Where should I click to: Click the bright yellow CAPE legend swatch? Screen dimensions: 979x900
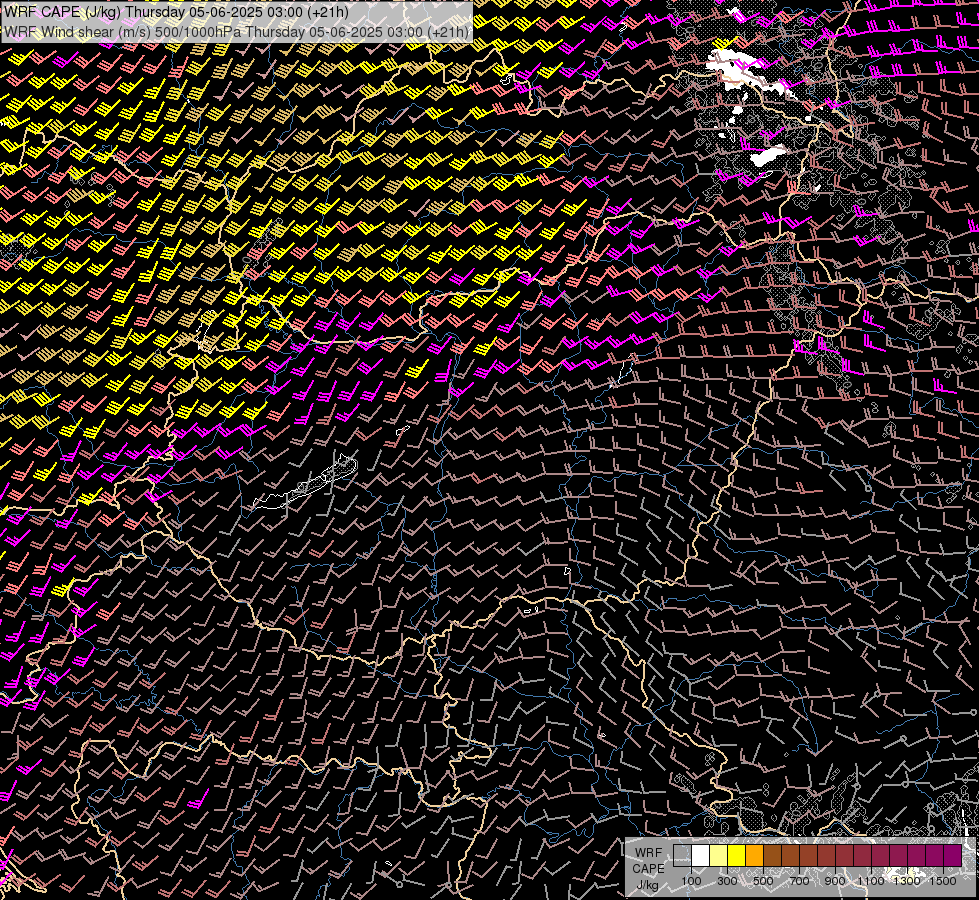737,855
